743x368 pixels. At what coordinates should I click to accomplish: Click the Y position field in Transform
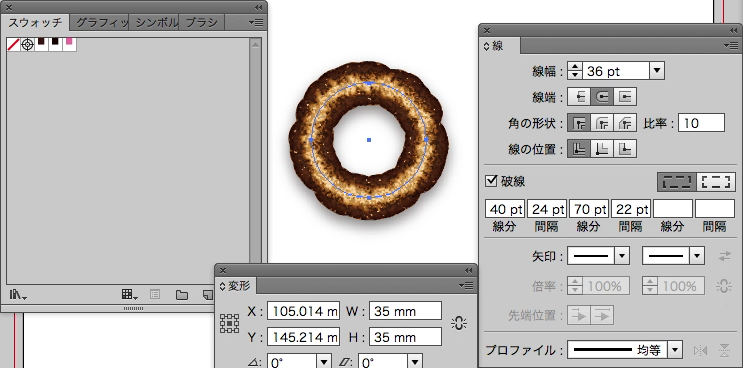(x=303, y=337)
